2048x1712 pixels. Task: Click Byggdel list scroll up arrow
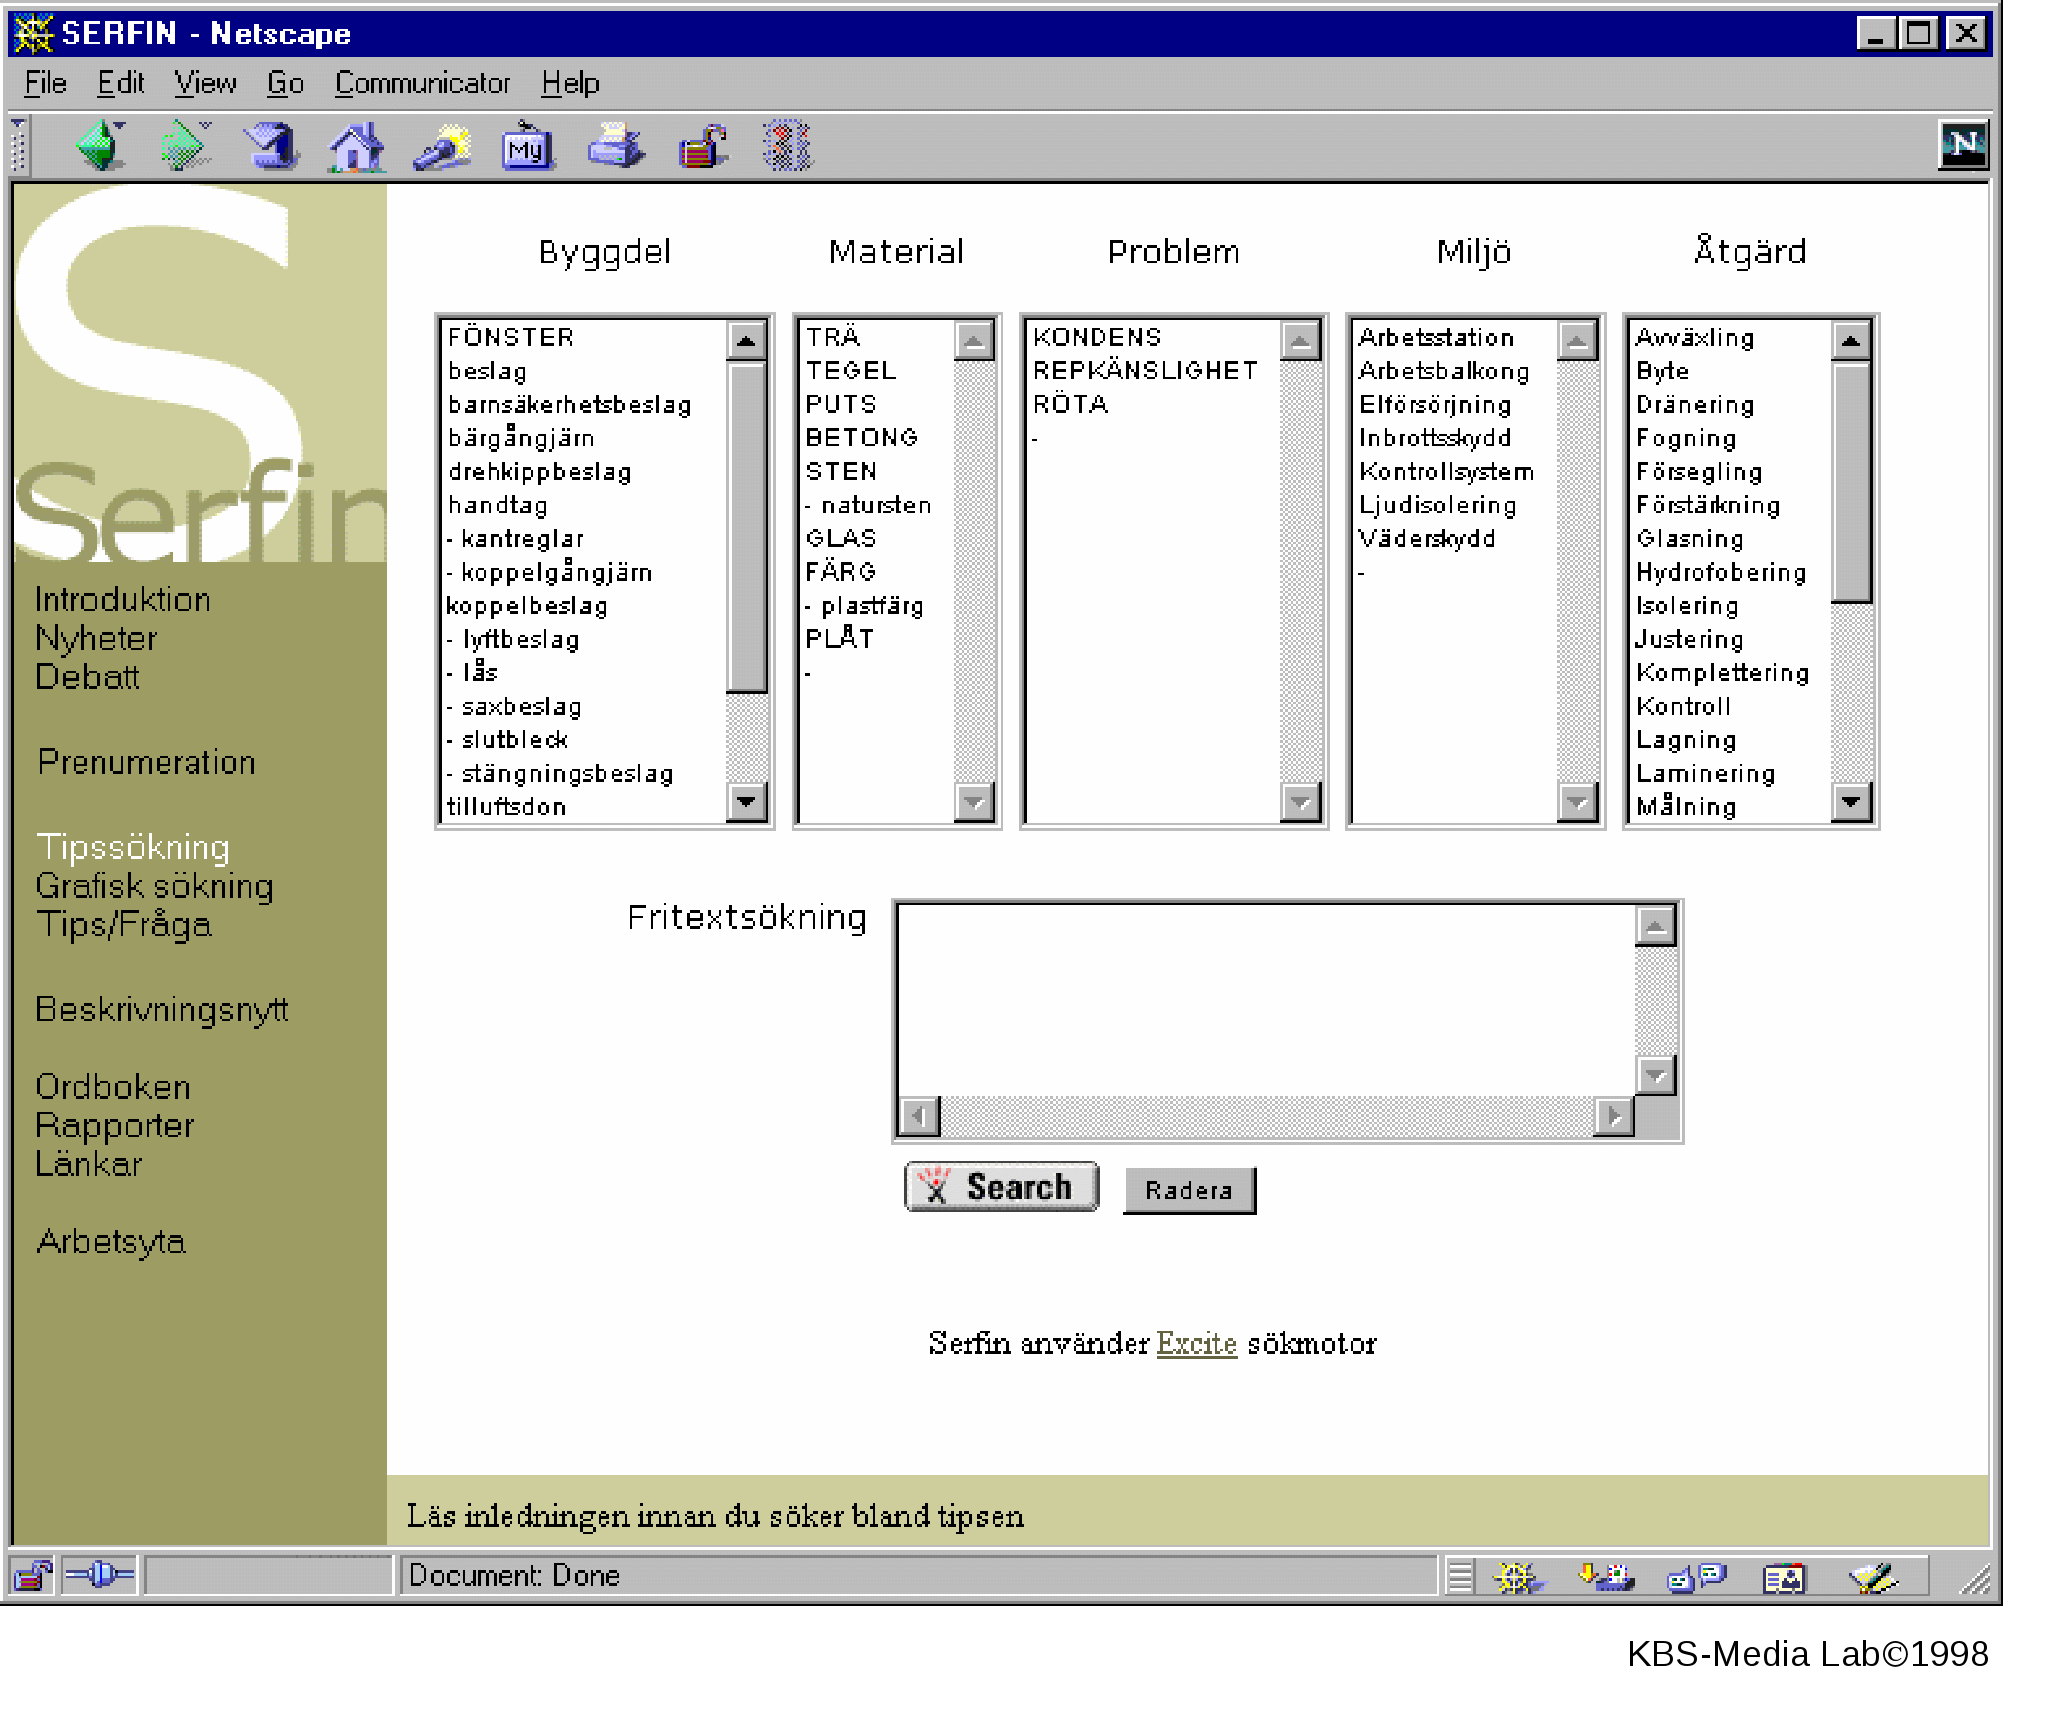[746, 341]
